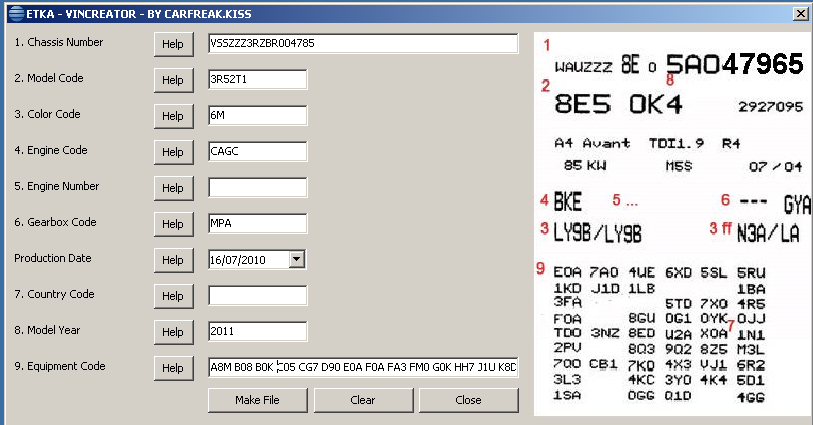Click Help button for Chassis Number
This screenshot has height=425, width=813.
click(x=174, y=44)
